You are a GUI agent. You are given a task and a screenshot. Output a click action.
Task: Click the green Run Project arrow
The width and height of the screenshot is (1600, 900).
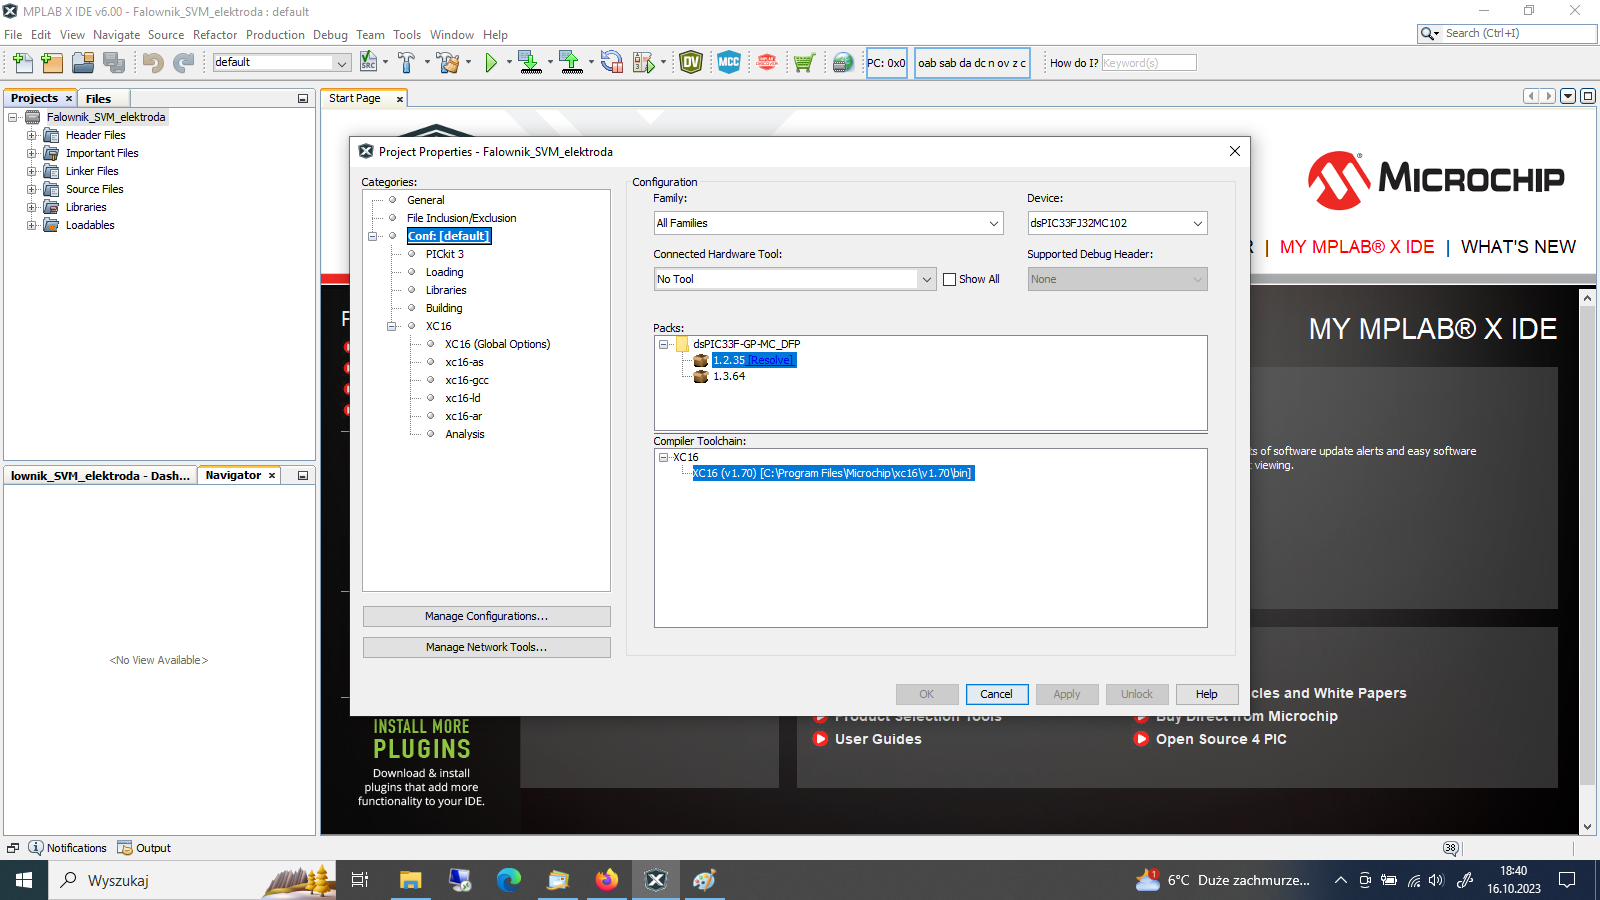click(491, 63)
